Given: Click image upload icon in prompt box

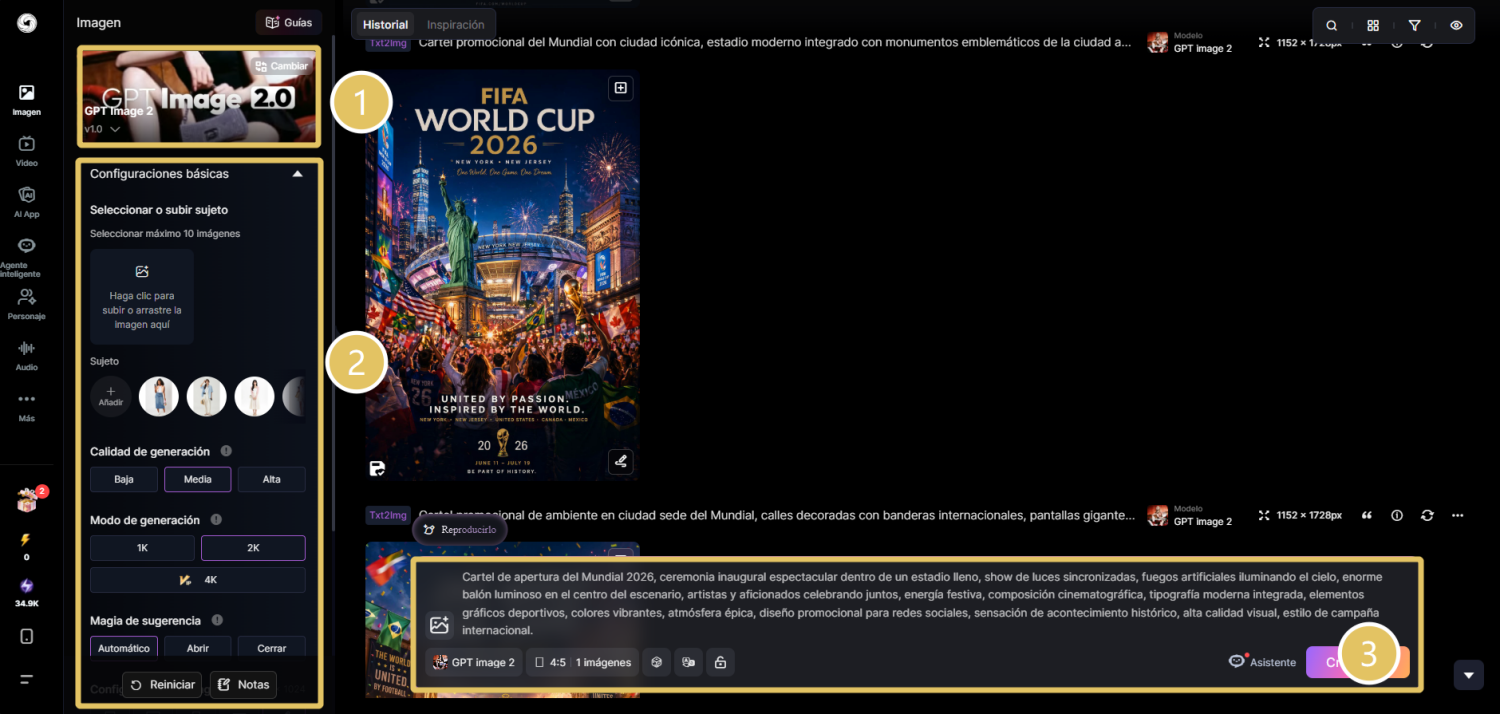Looking at the screenshot, I should coord(439,625).
